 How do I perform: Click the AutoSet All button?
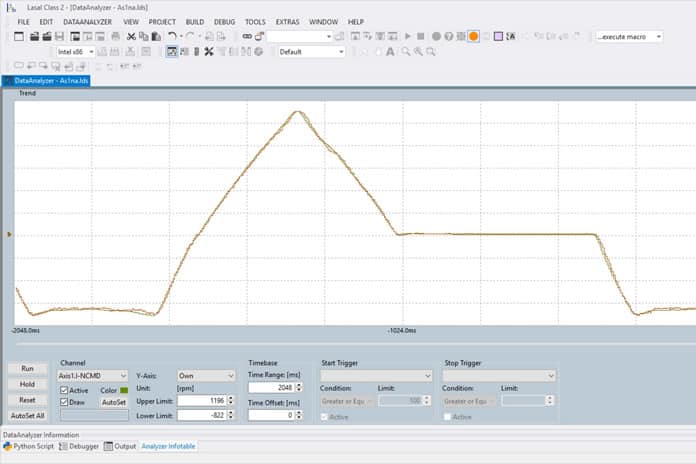(x=28, y=416)
